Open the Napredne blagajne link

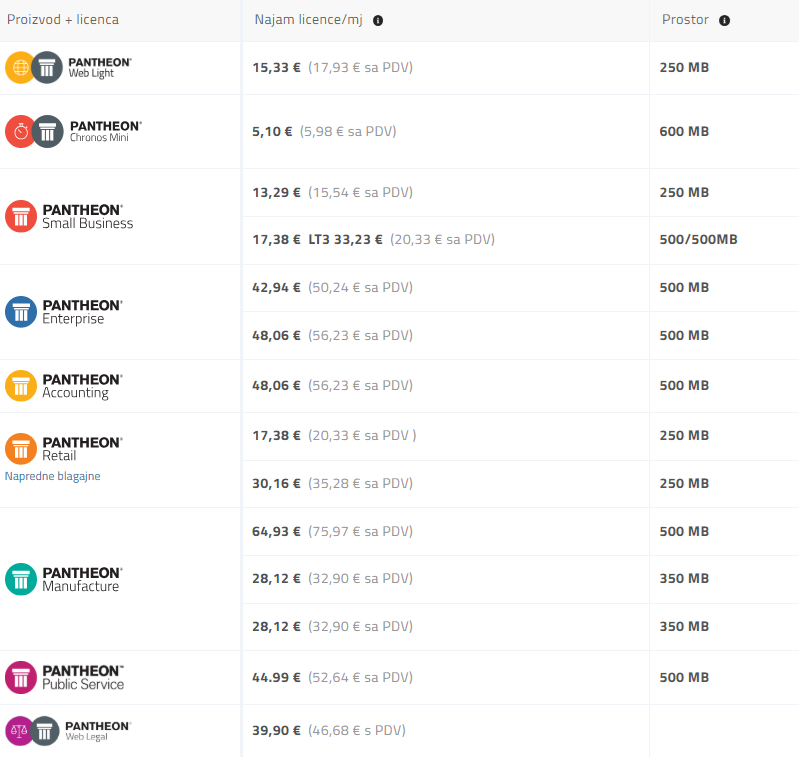[52, 476]
